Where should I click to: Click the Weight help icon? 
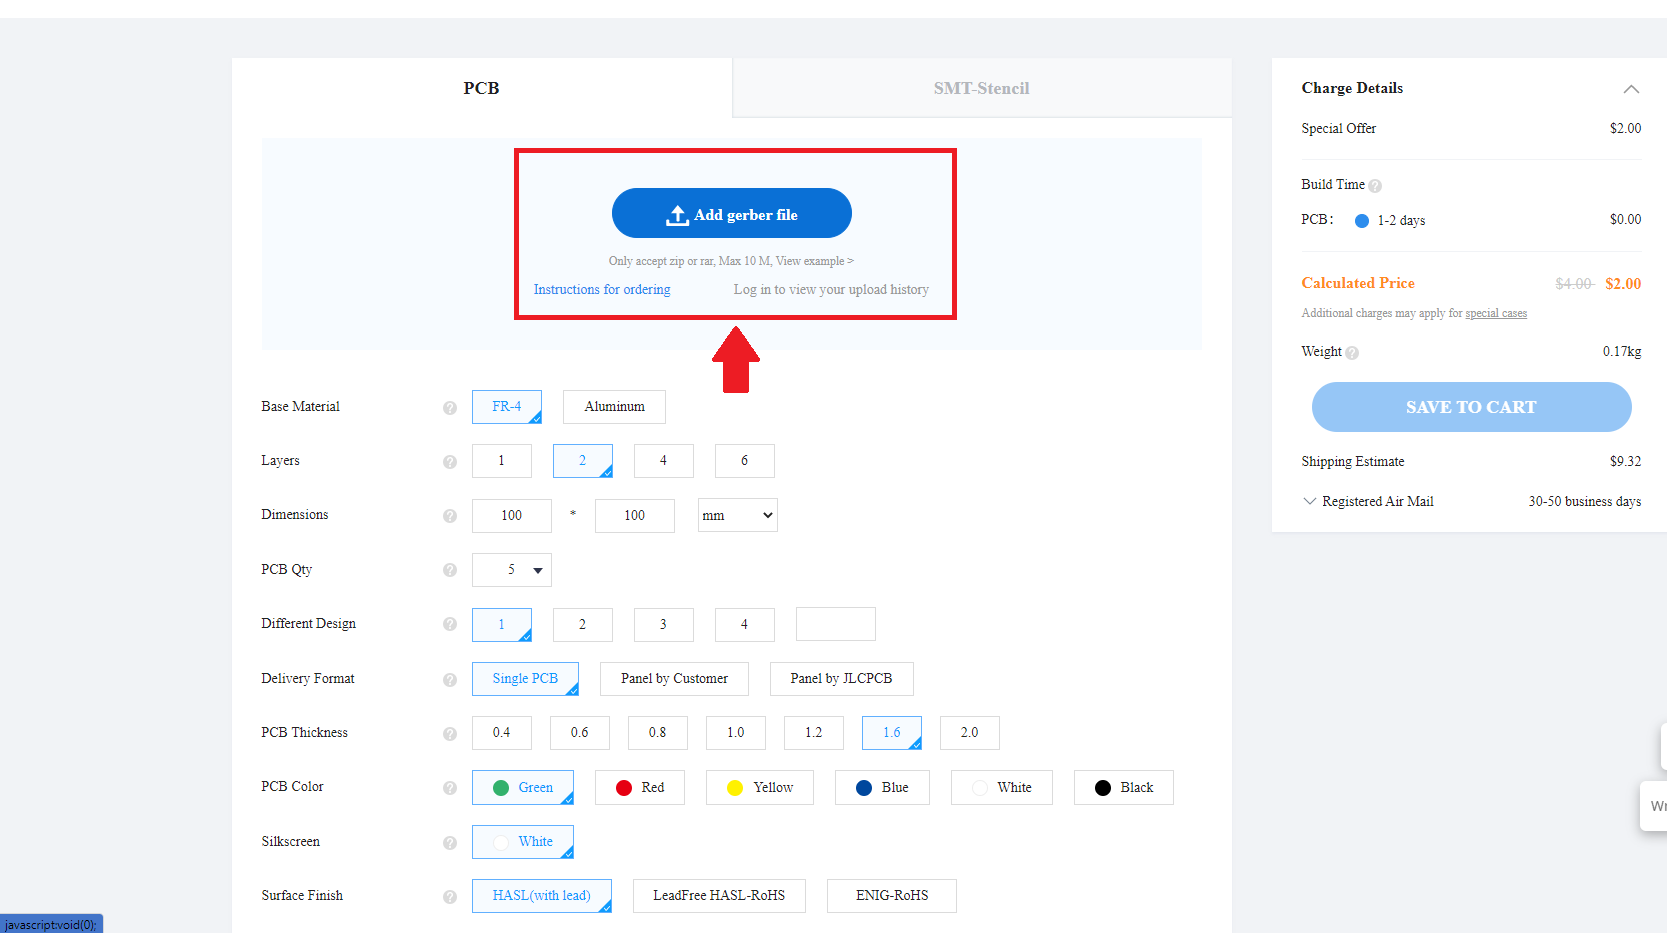(1352, 352)
